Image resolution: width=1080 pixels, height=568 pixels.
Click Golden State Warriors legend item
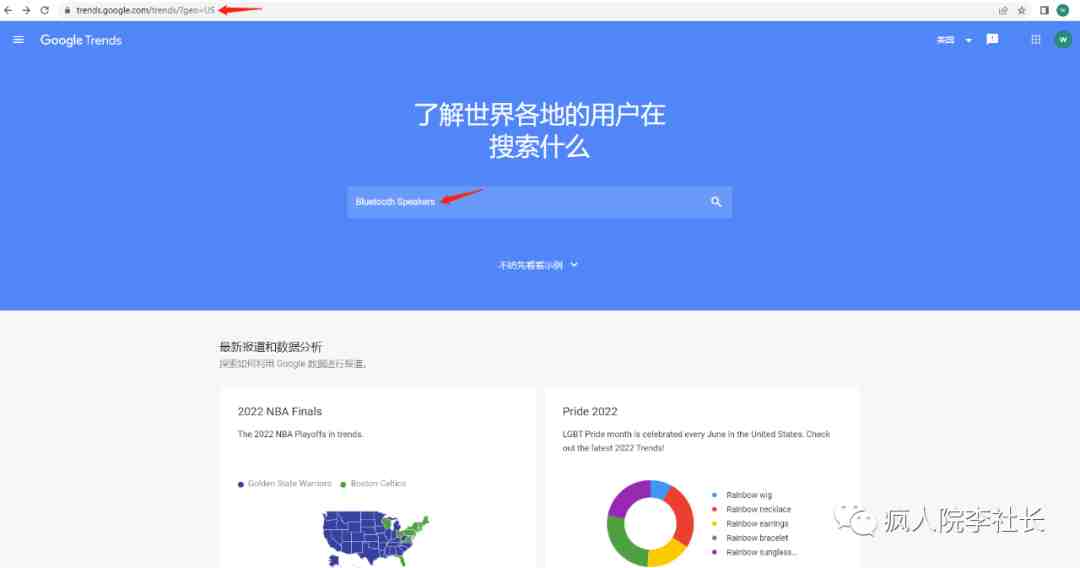click(x=285, y=484)
